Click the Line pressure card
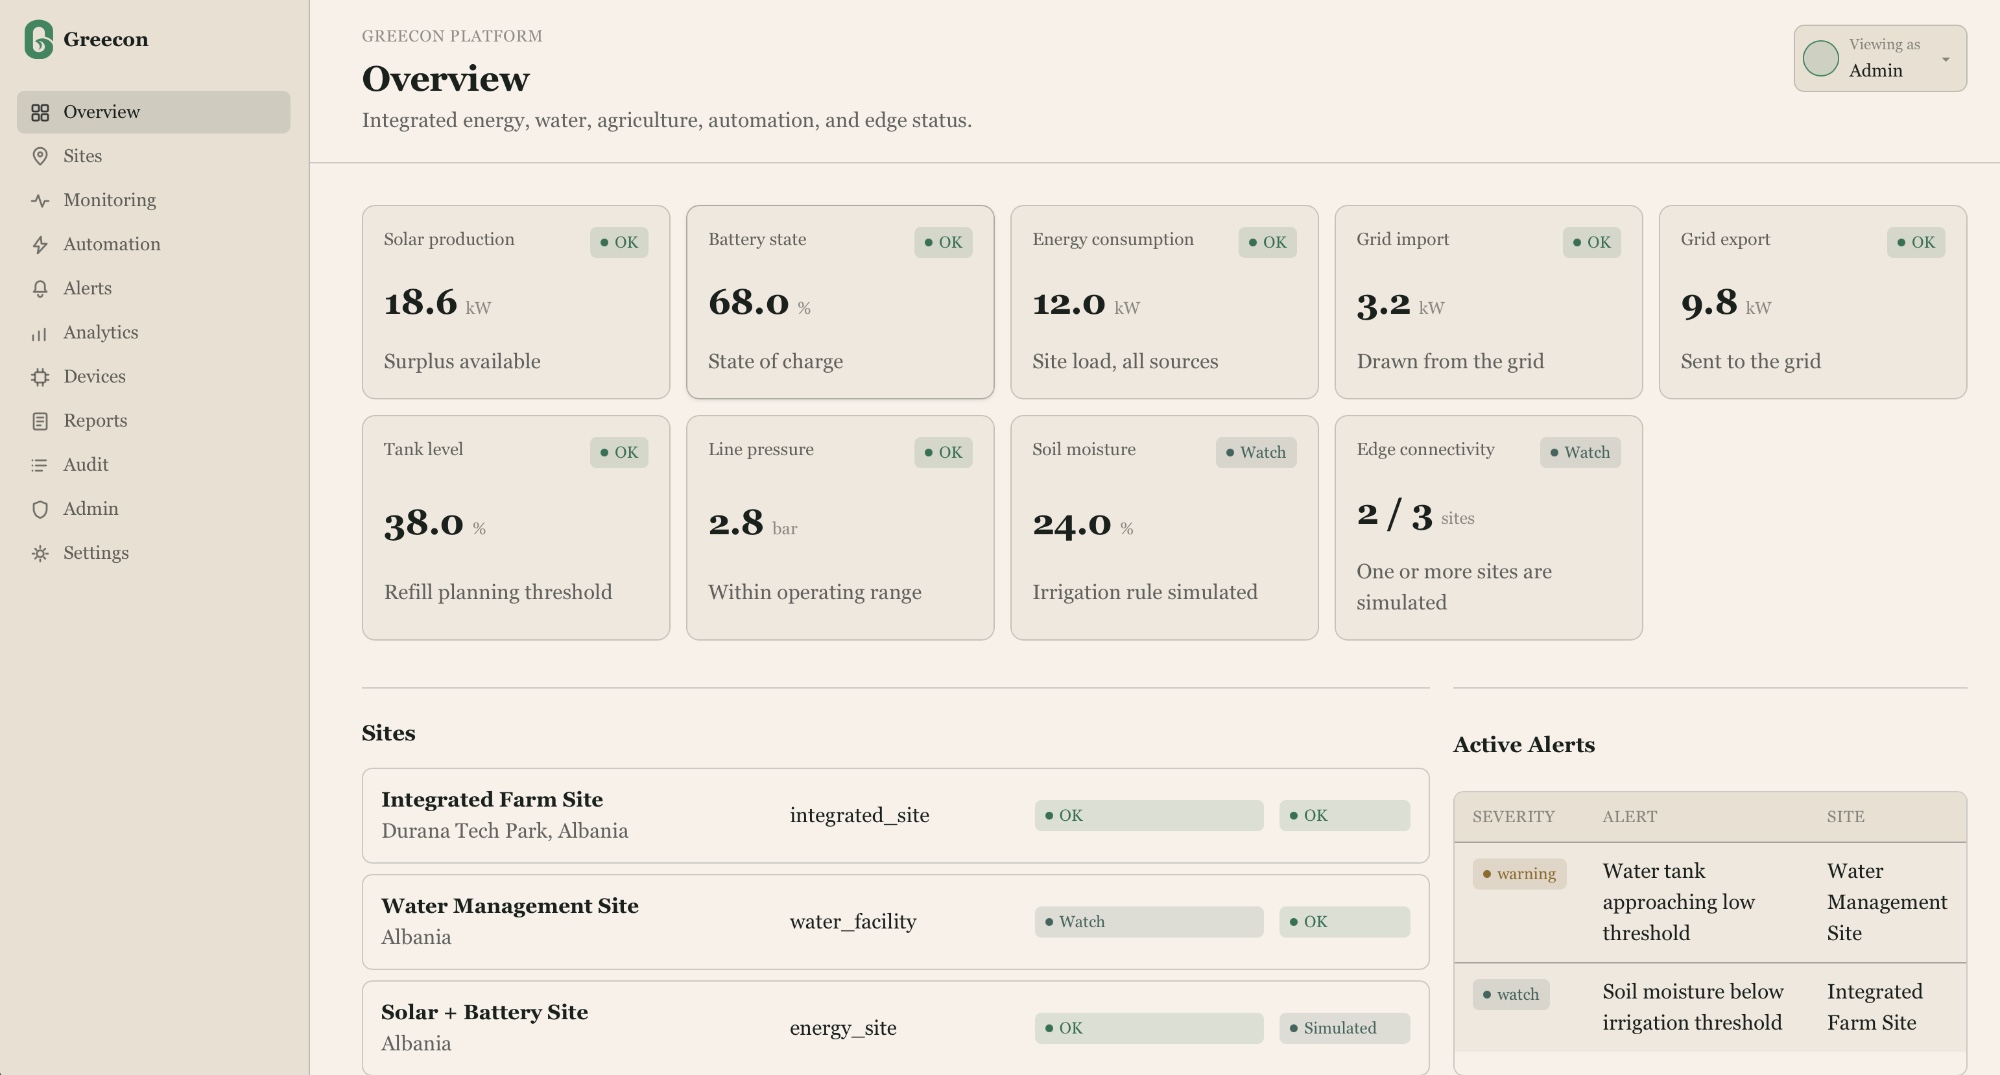The height and width of the screenshot is (1075, 2000). [840, 527]
